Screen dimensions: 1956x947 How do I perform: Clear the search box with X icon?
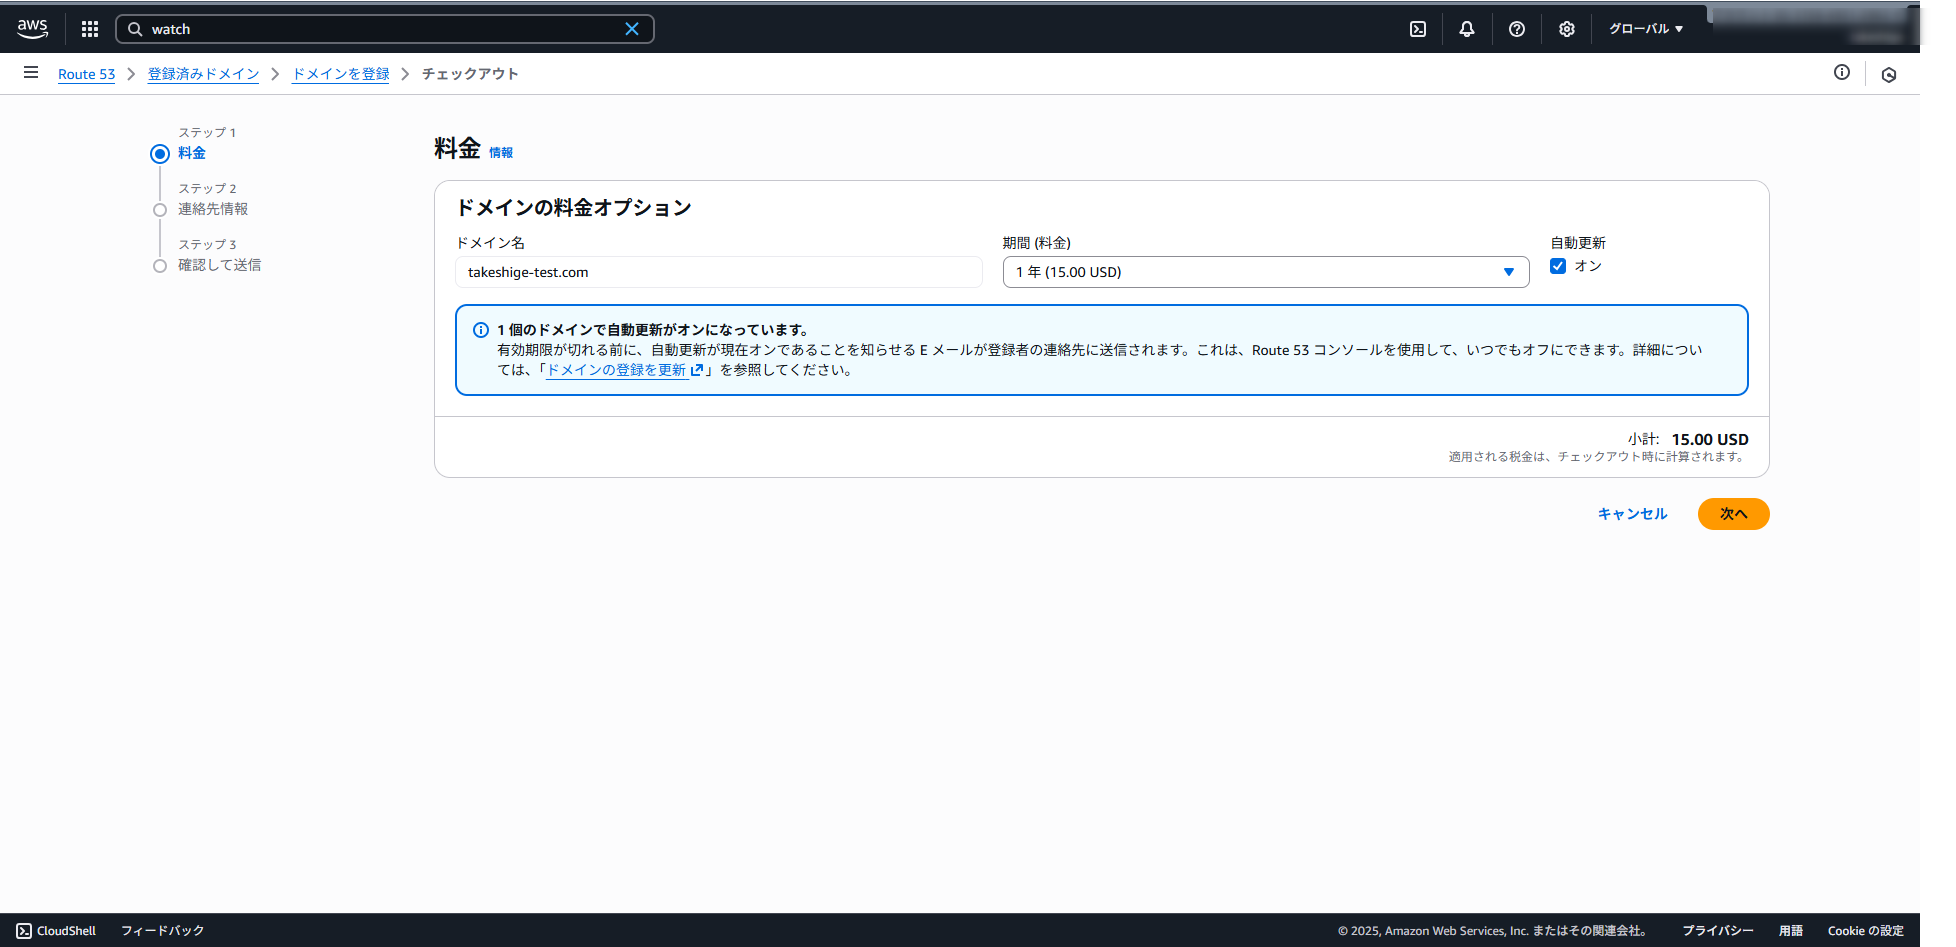(x=632, y=29)
